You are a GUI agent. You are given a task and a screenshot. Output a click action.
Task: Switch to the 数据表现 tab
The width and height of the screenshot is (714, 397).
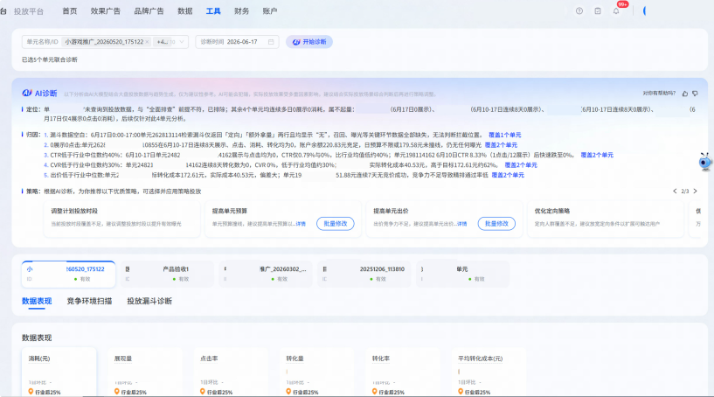click(37, 301)
